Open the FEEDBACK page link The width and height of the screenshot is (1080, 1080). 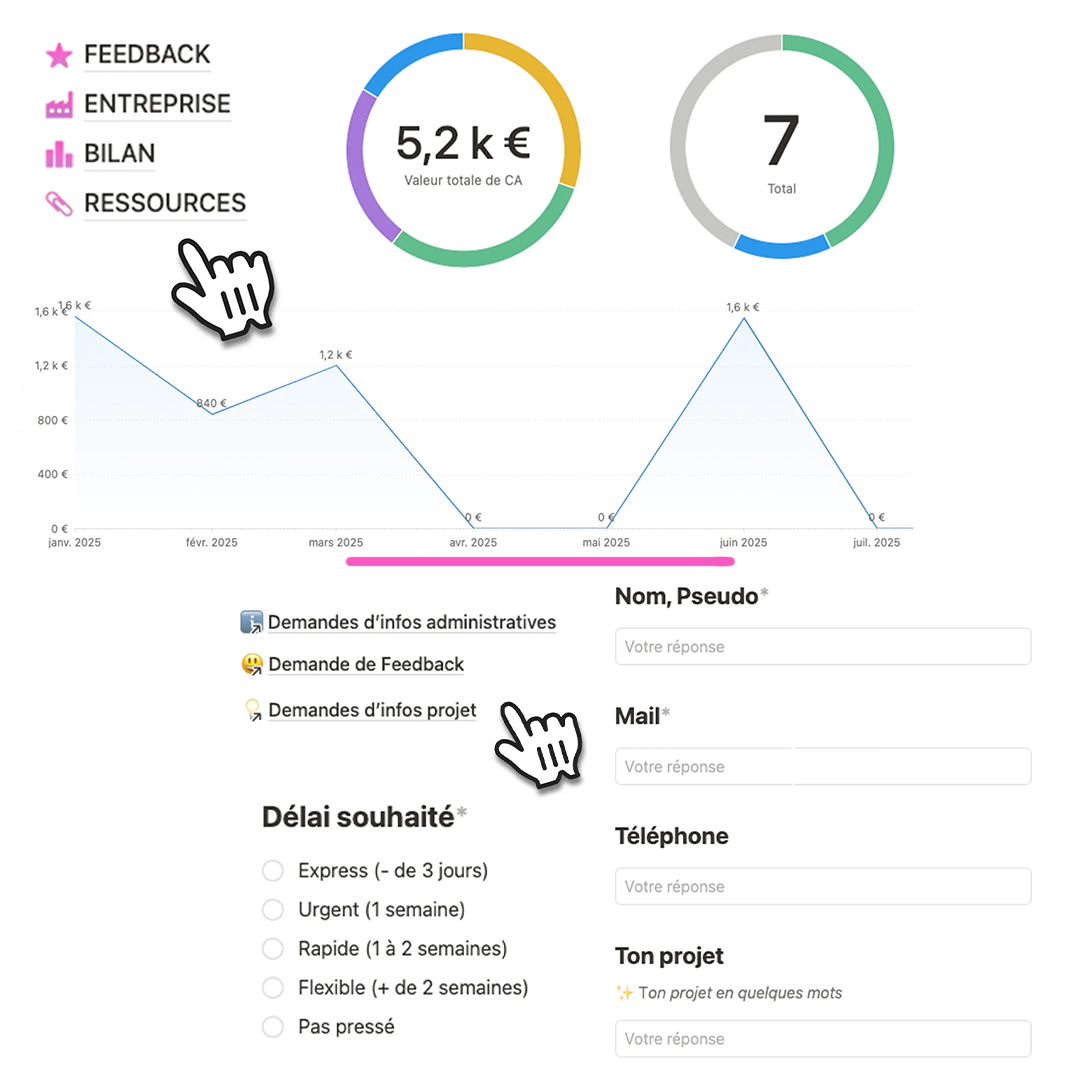click(147, 54)
